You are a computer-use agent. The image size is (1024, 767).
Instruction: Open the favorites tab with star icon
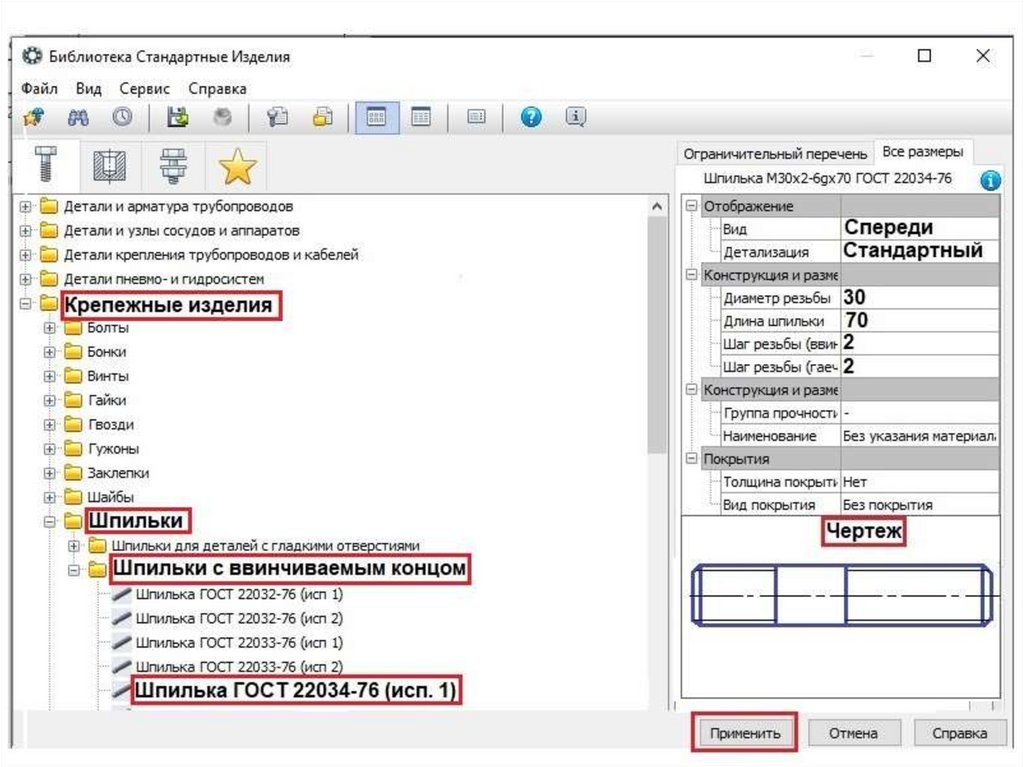click(237, 166)
